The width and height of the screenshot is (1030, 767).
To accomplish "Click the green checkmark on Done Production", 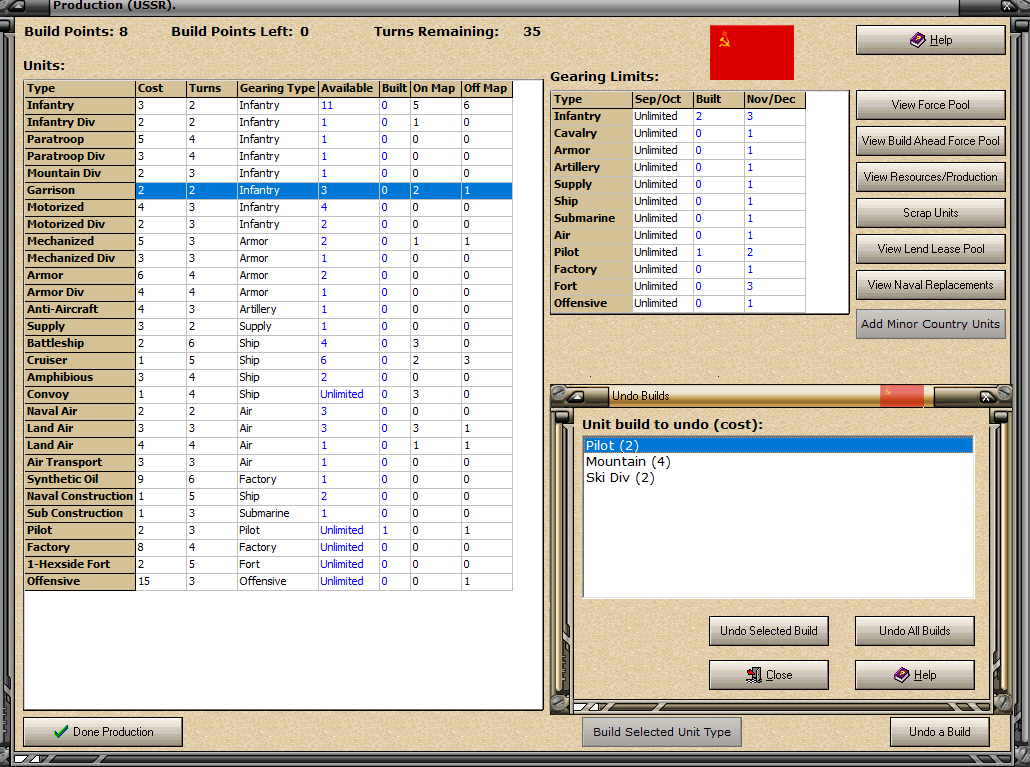I will [61, 732].
